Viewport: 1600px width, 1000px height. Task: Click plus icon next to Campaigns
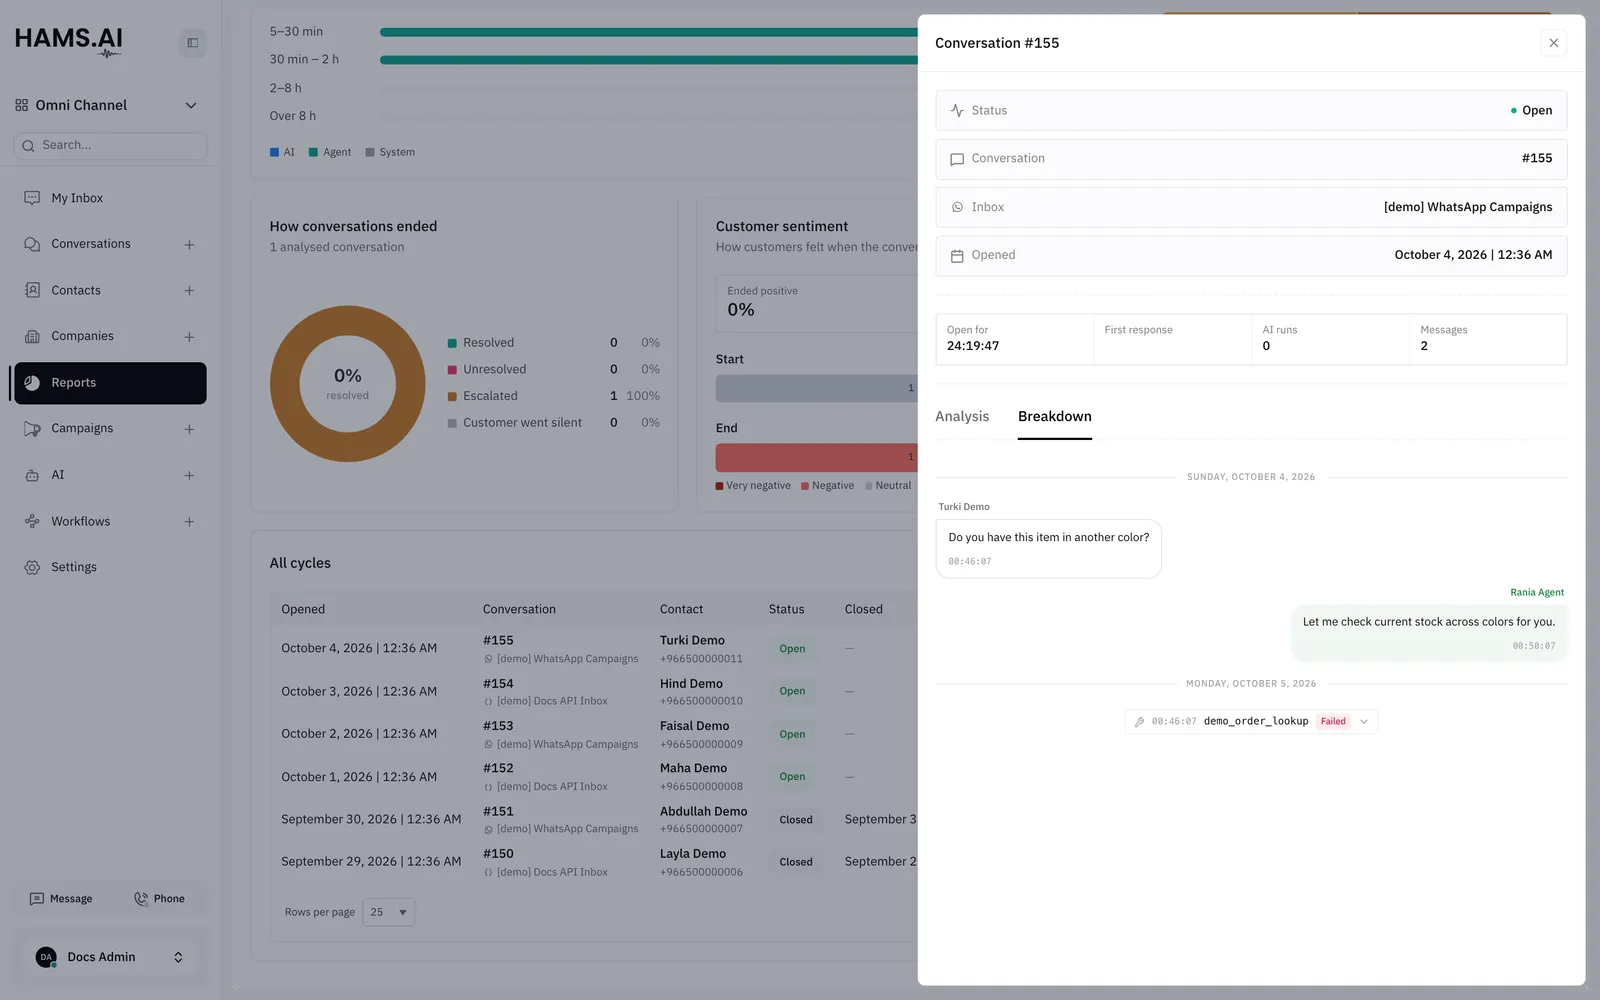point(189,429)
